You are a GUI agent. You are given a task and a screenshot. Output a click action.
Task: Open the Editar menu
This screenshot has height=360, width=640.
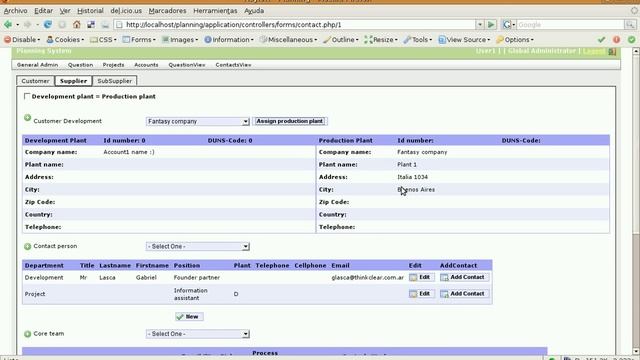(x=43, y=11)
